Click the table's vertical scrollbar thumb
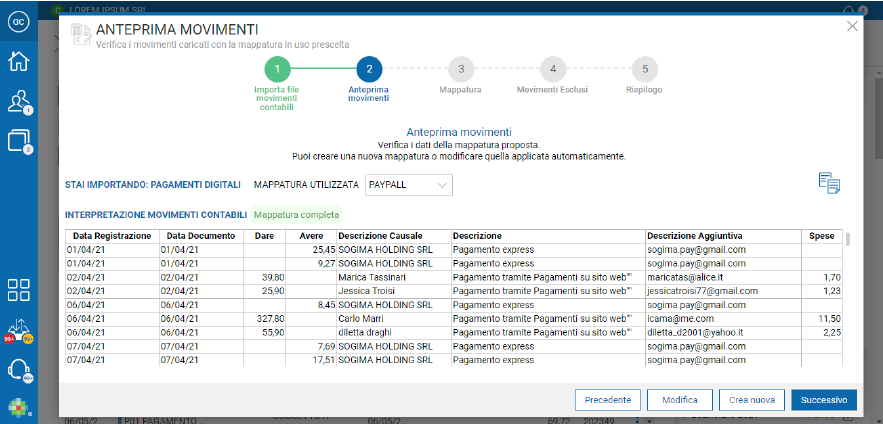 tap(848, 239)
